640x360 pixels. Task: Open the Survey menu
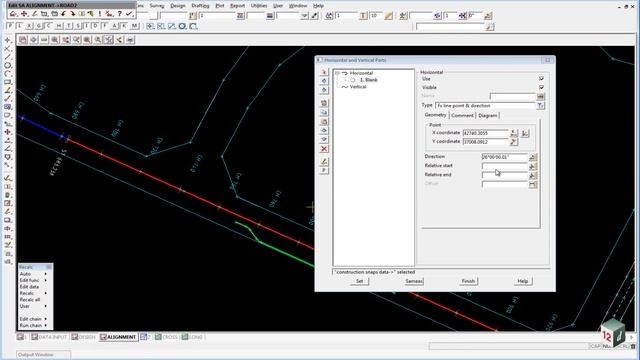(x=157, y=6)
